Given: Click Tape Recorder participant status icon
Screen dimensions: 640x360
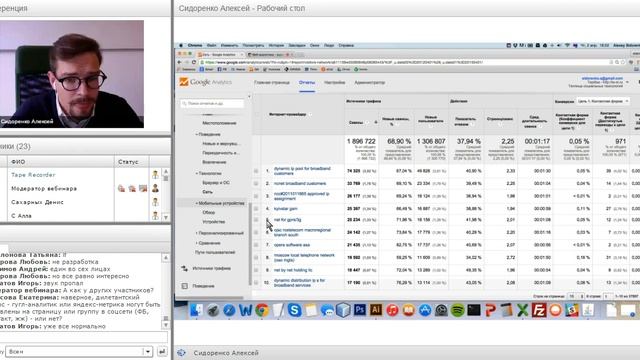Looking at the screenshot, I should [155, 175].
